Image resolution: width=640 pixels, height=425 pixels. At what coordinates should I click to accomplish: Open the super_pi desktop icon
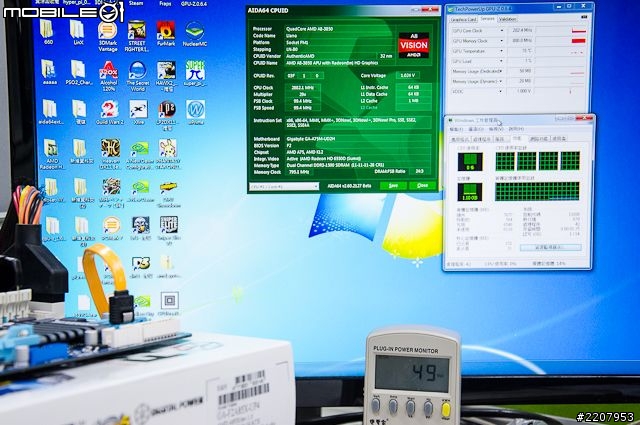click(195, 73)
